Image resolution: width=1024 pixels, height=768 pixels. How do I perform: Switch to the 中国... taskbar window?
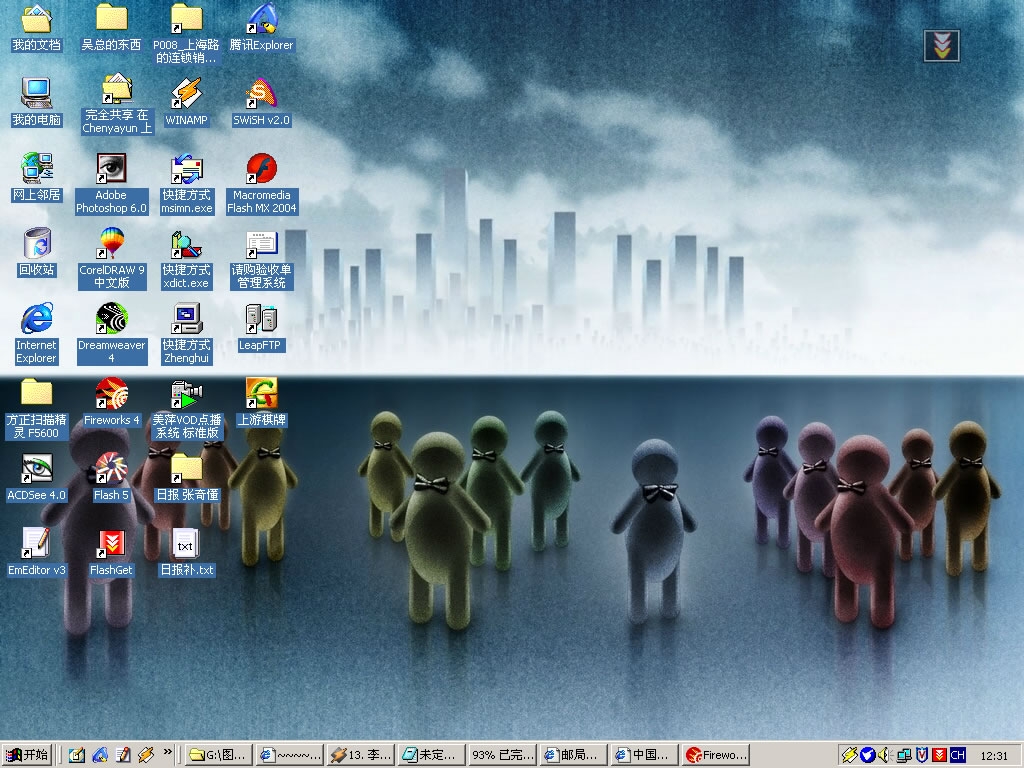(643, 755)
